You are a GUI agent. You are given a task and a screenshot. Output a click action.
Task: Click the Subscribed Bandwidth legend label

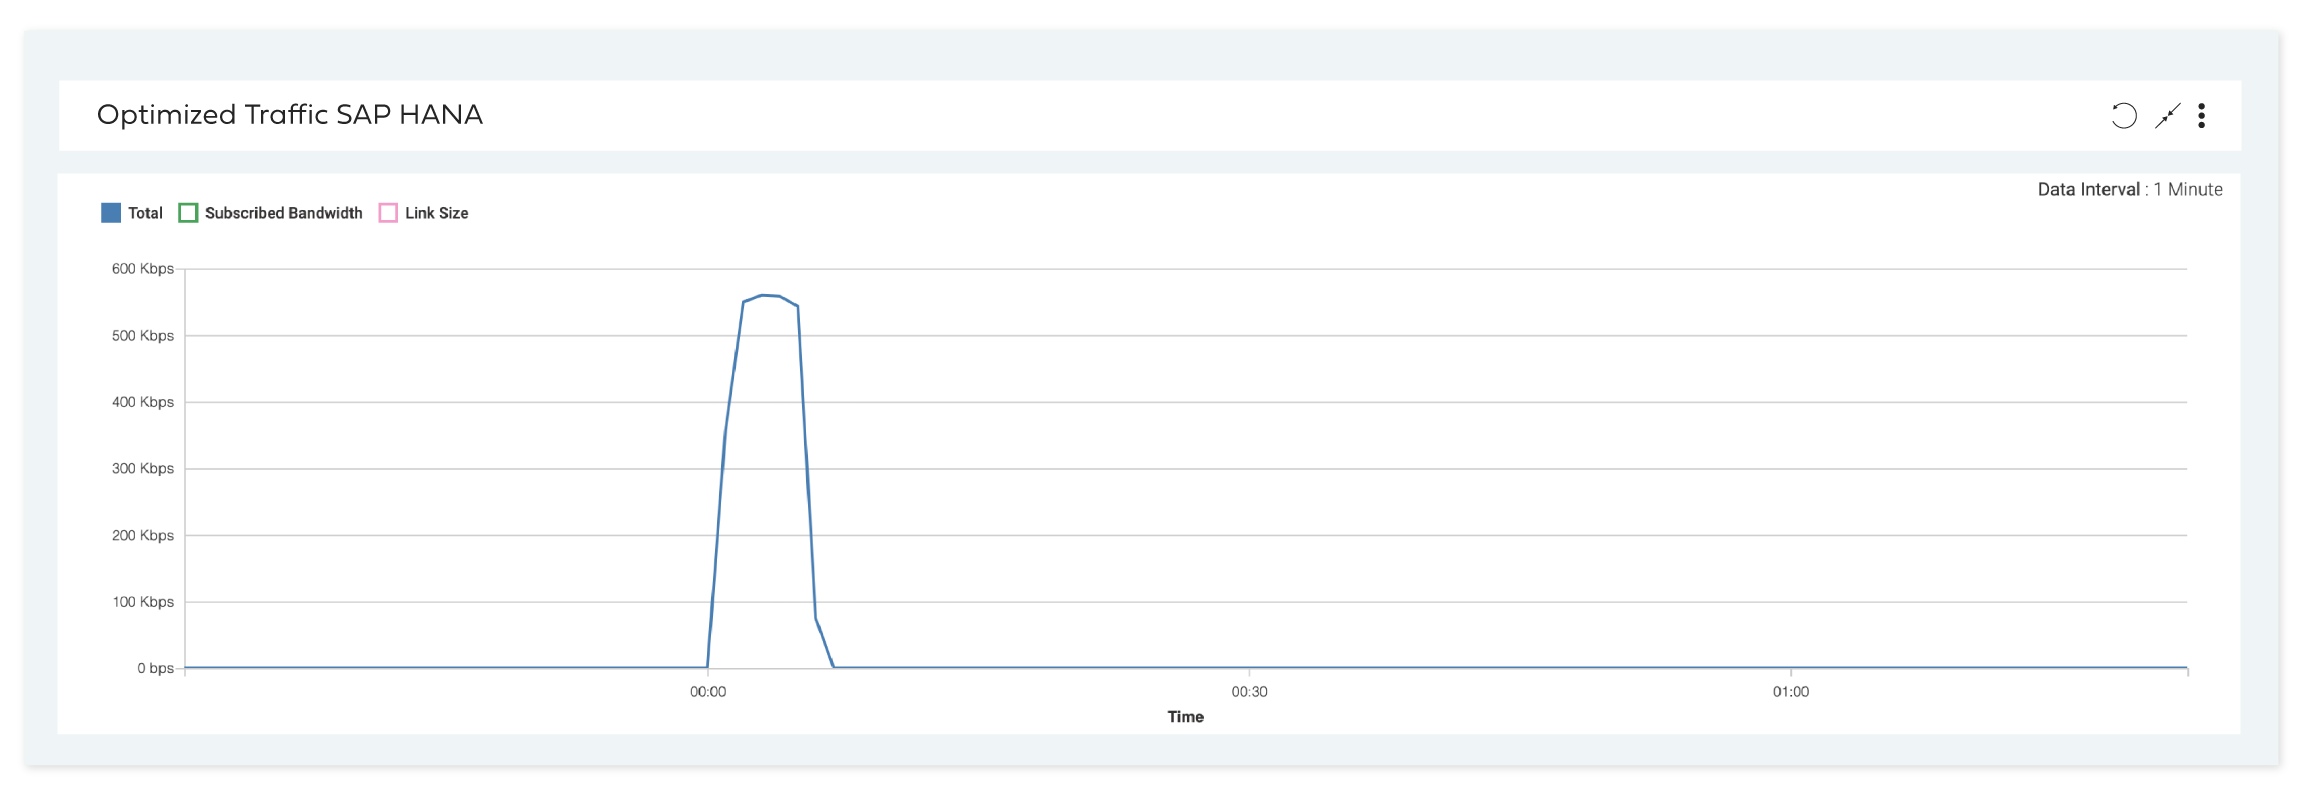pyautogui.click(x=283, y=213)
